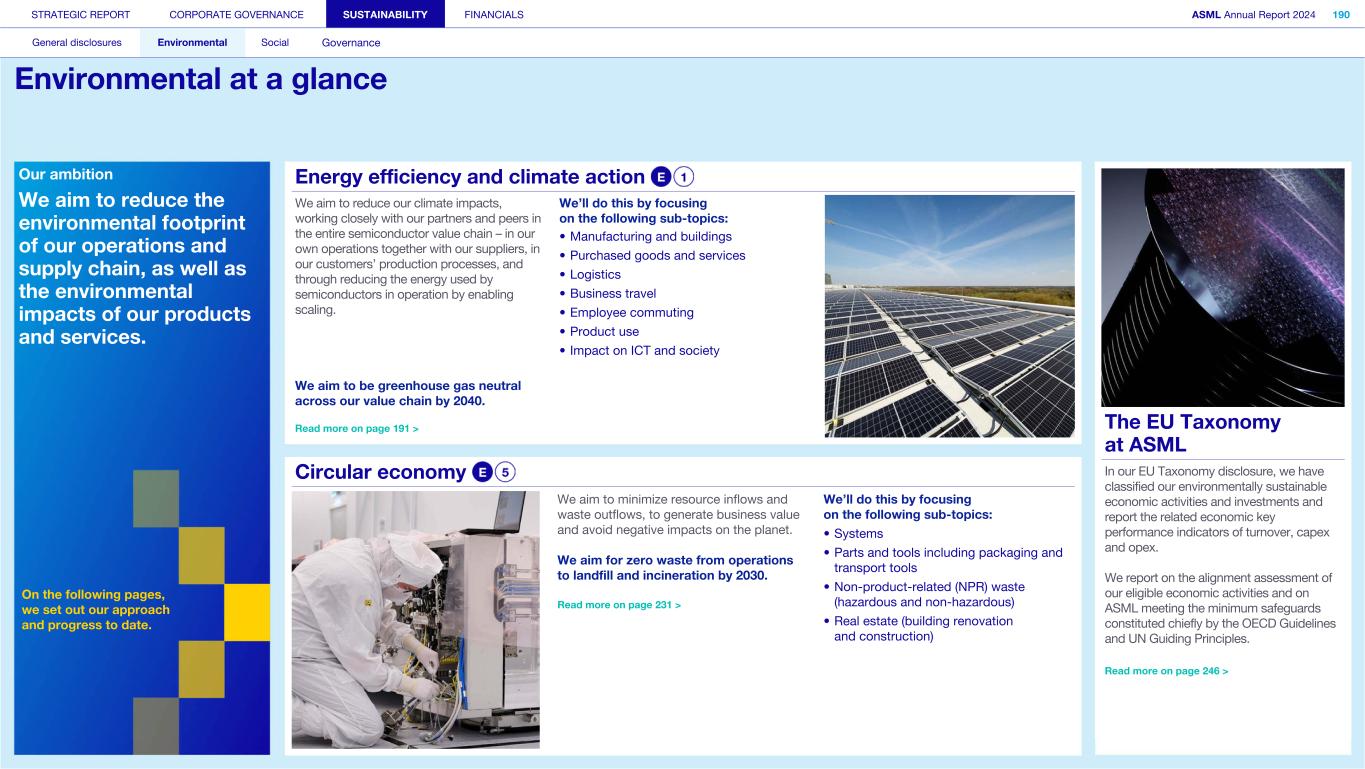Open the silicon wafer photo above EU Taxonomy
The width and height of the screenshot is (1365, 769).
pos(1223,287)
